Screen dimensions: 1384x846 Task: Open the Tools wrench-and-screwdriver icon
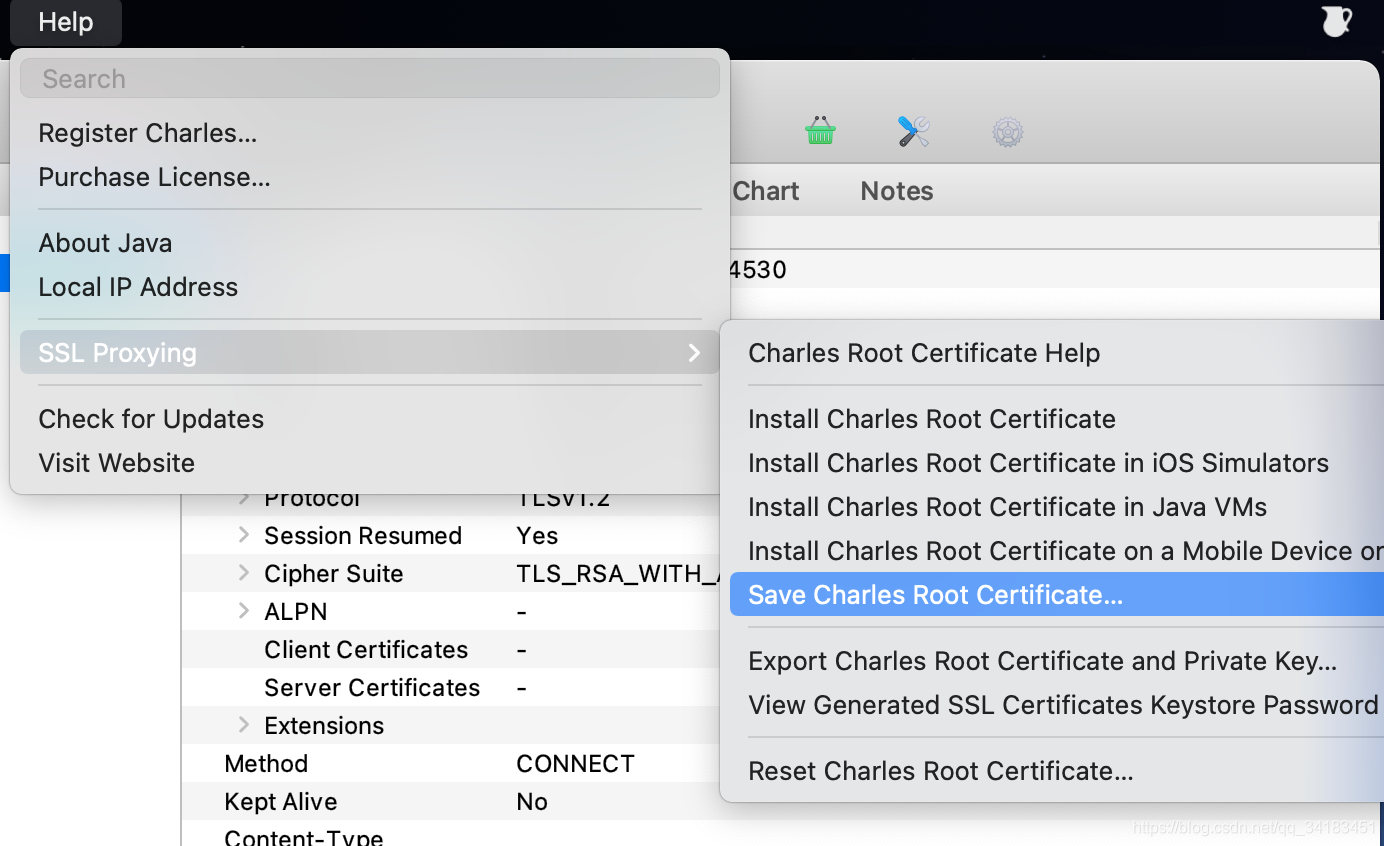point(913,131)
